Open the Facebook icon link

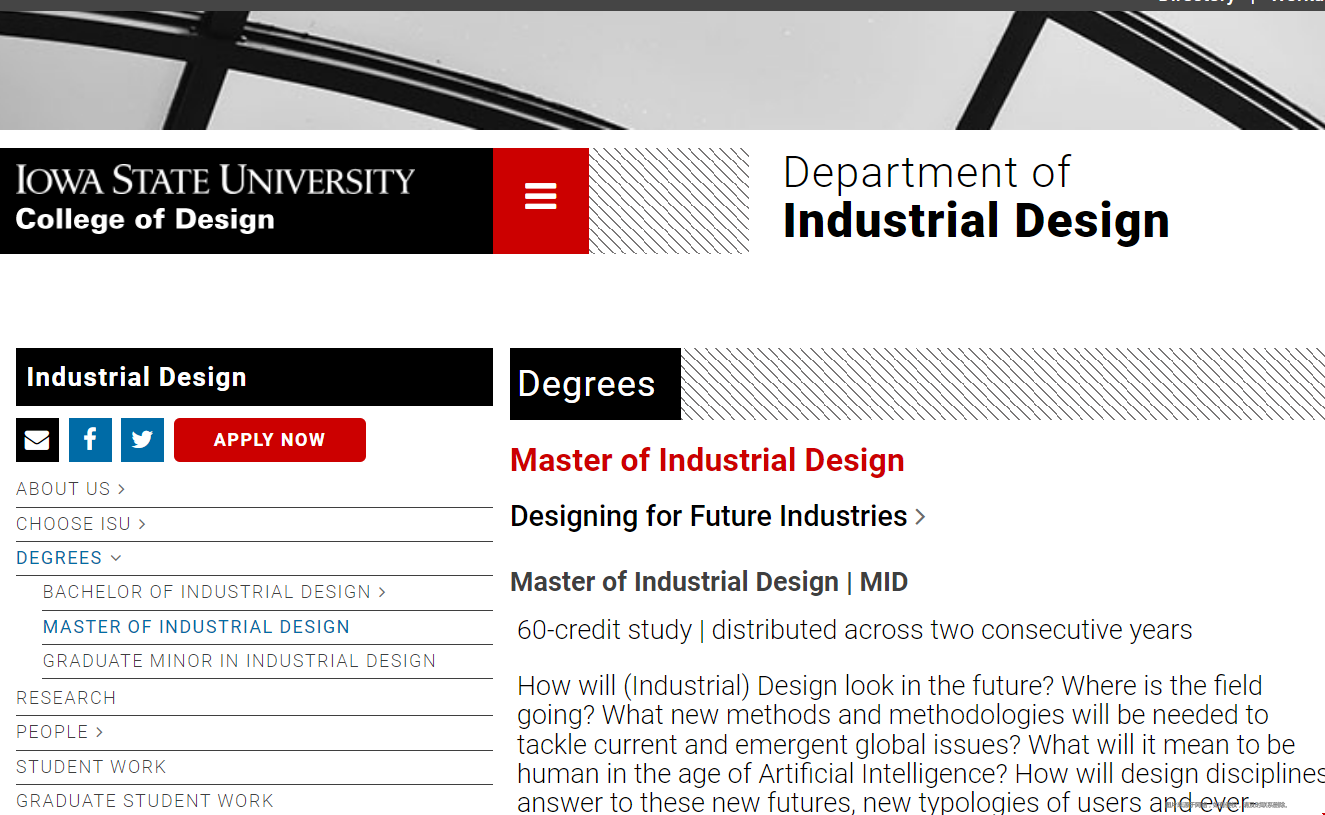90,440
